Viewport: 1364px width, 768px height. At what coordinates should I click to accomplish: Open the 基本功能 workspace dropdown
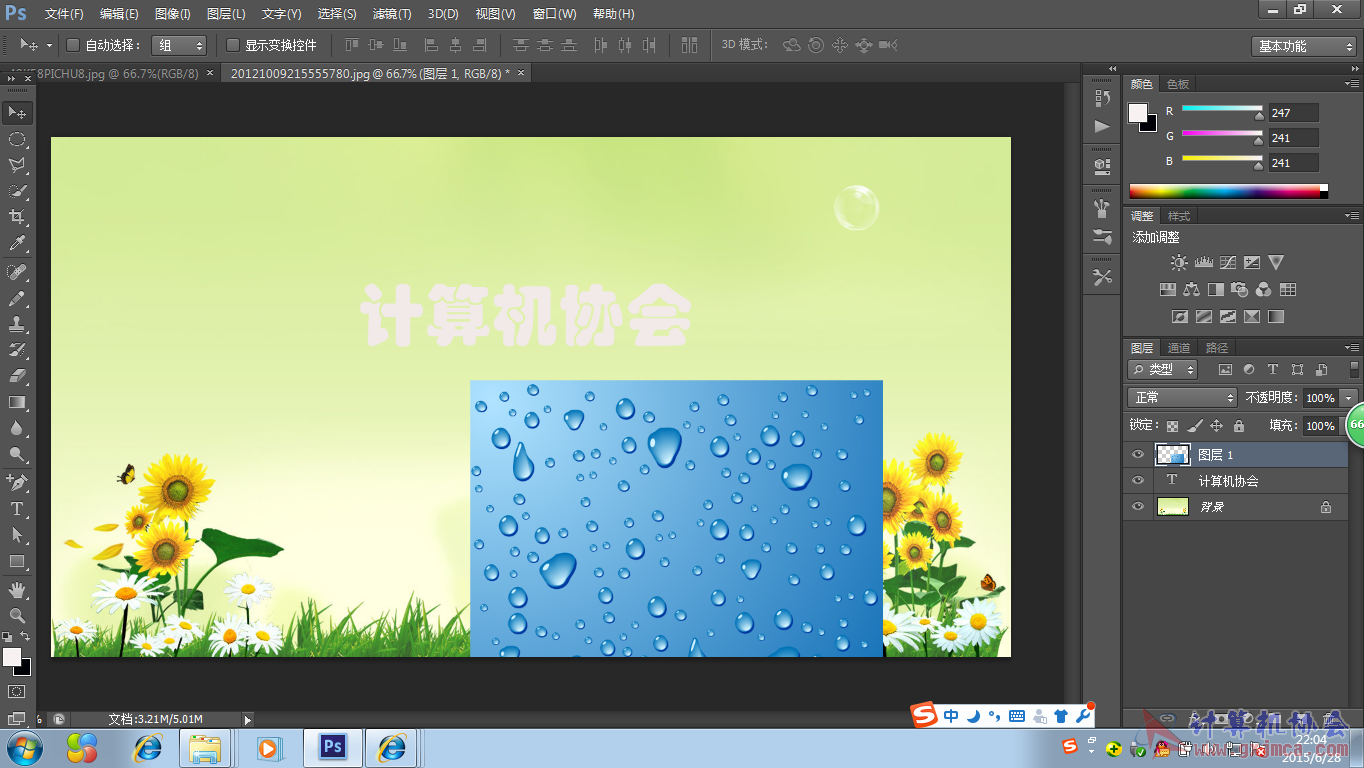tap(1304, 46)
